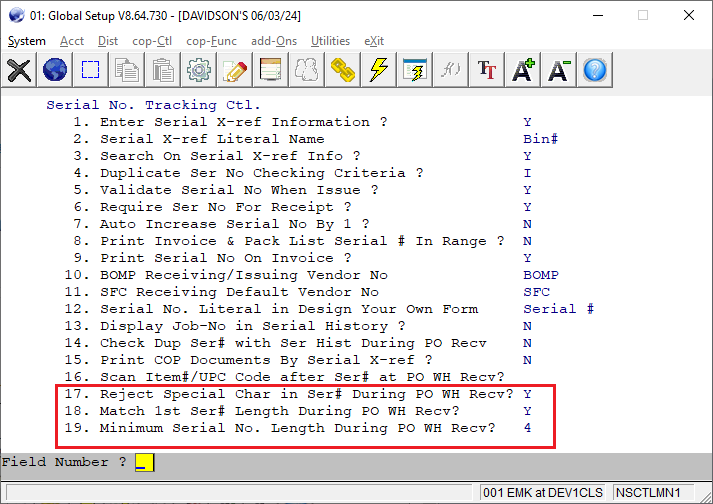This screenshot has height=504, width=713.
Task: Click the 'Serial #' literal value
Action: (x=558, y=309)
